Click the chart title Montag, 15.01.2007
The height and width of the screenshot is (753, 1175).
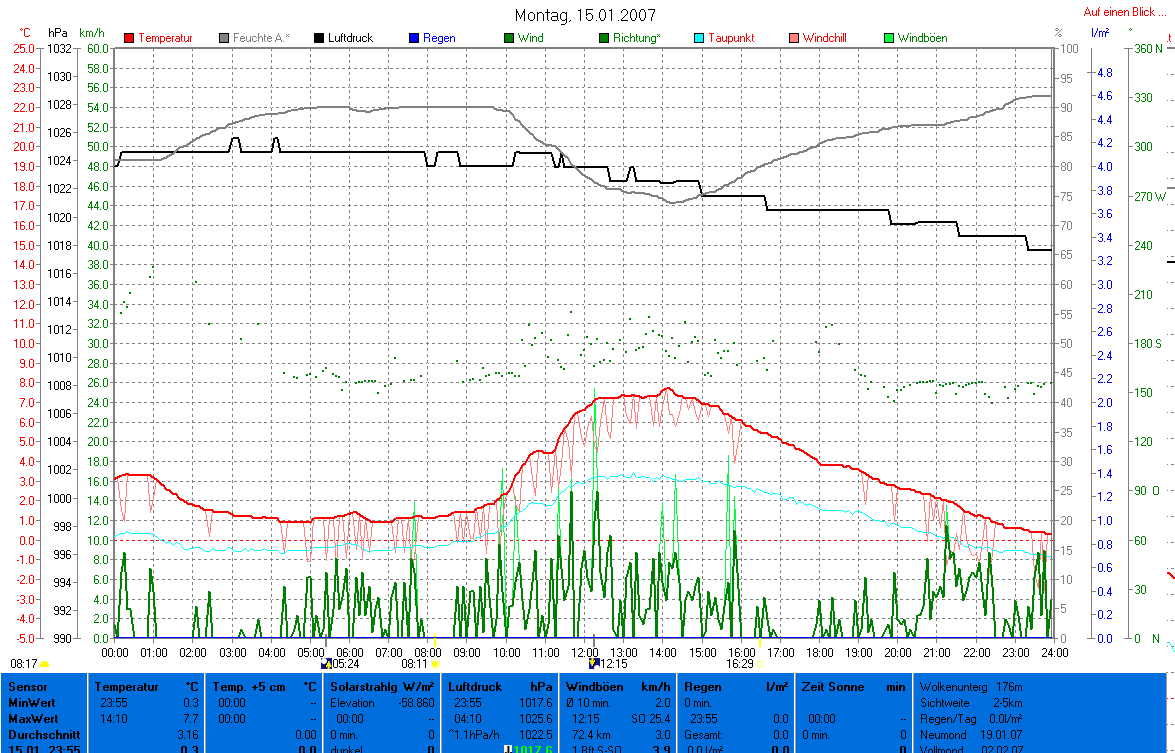click(x=586, y=15)
